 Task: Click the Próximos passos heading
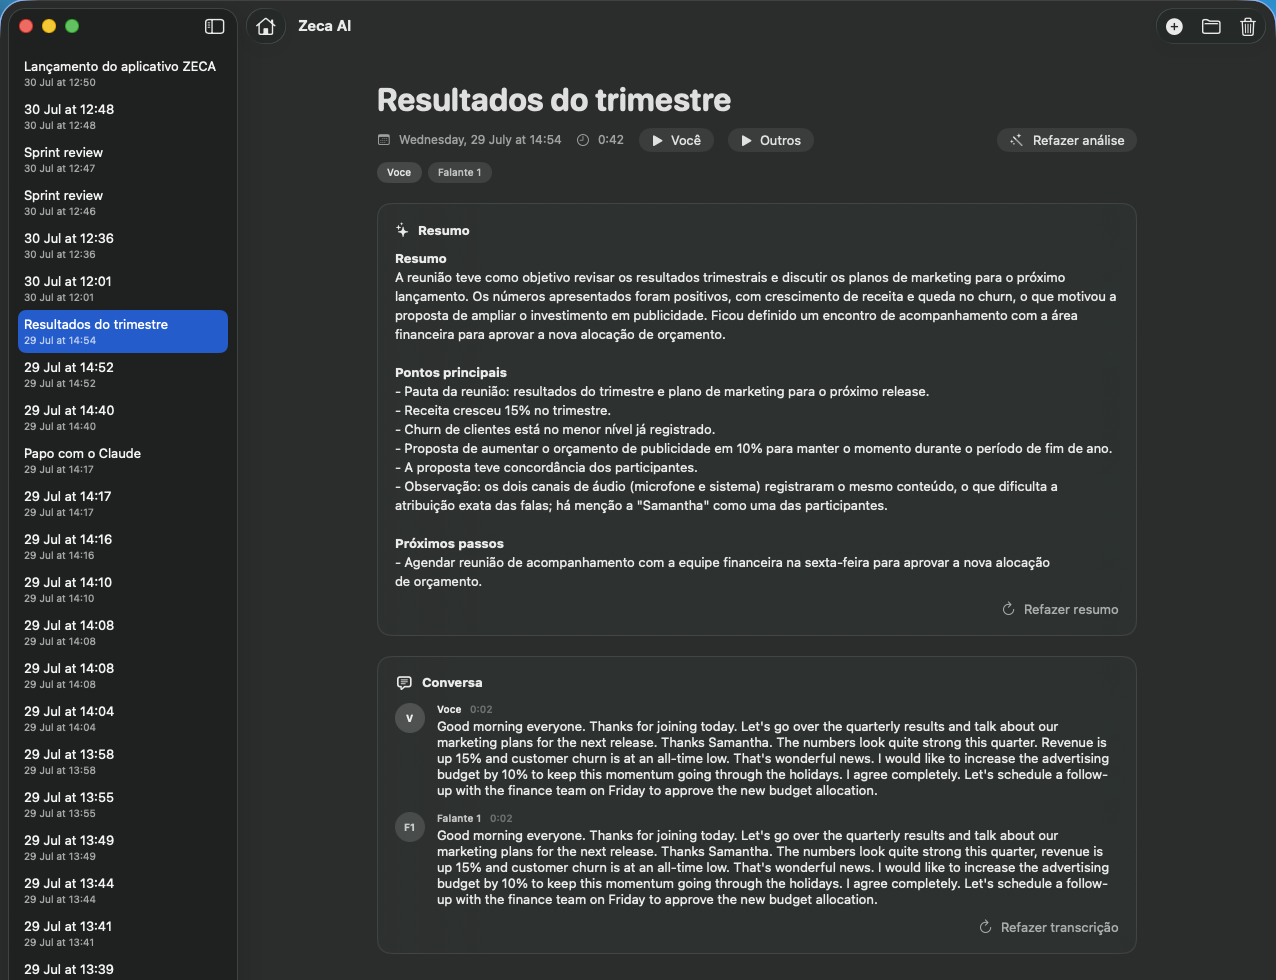point(449,543)
